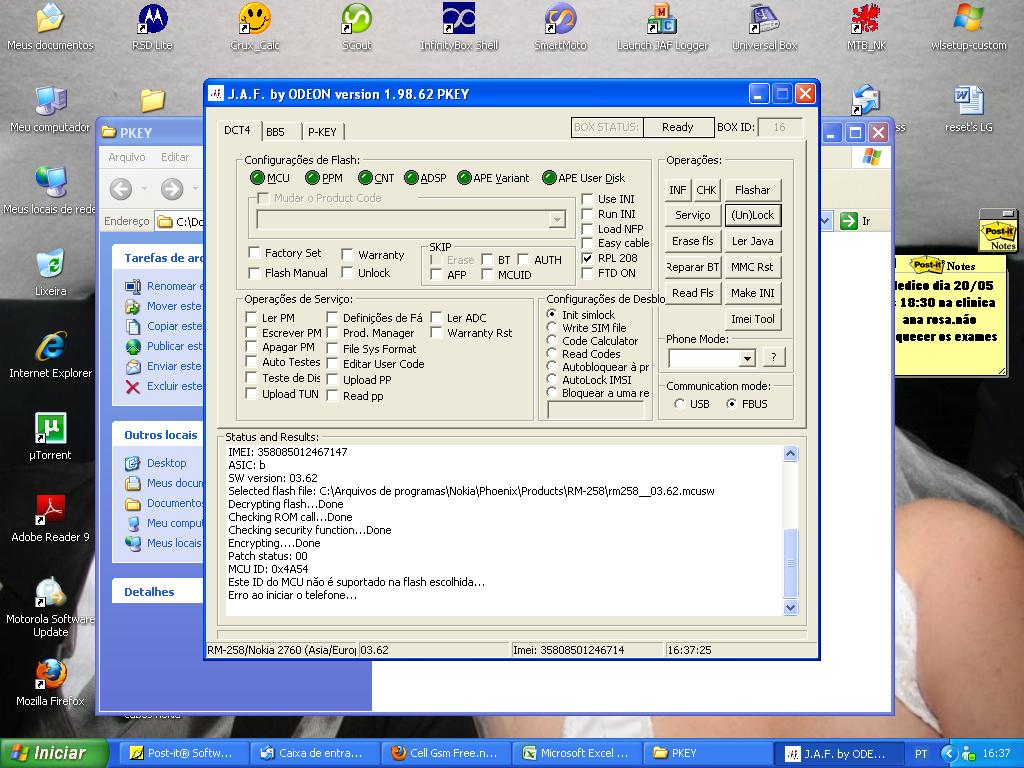
Task: Open SmartMoto desktop shortcut
Action: (560, 27)
